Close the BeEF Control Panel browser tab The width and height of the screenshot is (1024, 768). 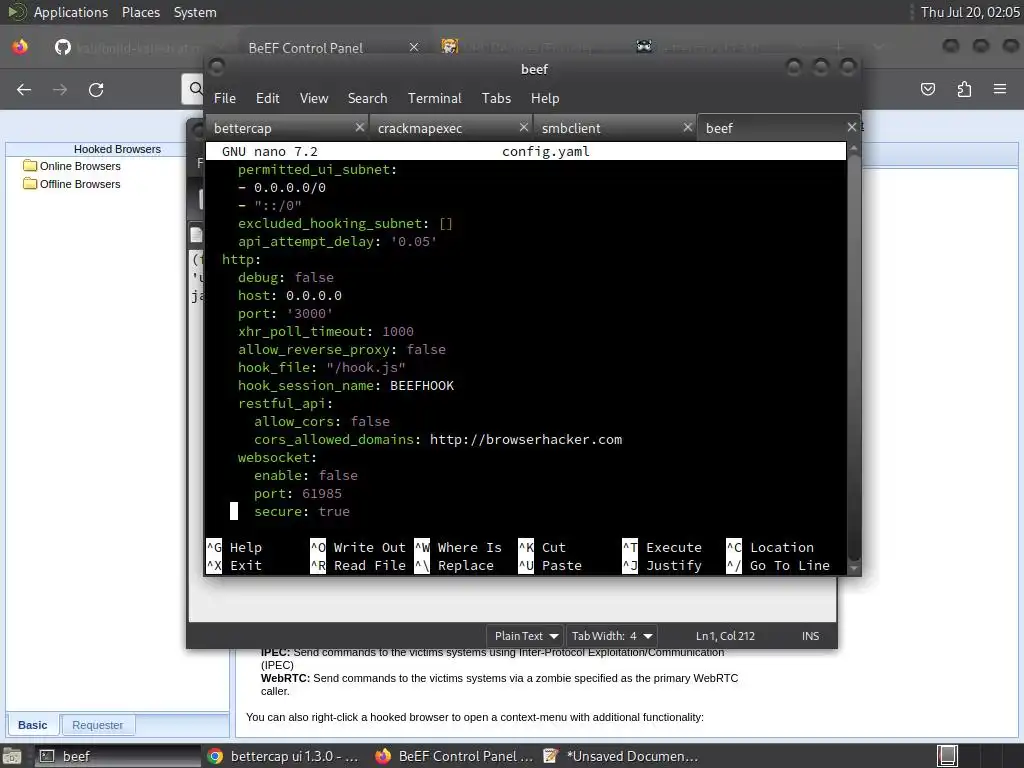click(x=413, y=47)
